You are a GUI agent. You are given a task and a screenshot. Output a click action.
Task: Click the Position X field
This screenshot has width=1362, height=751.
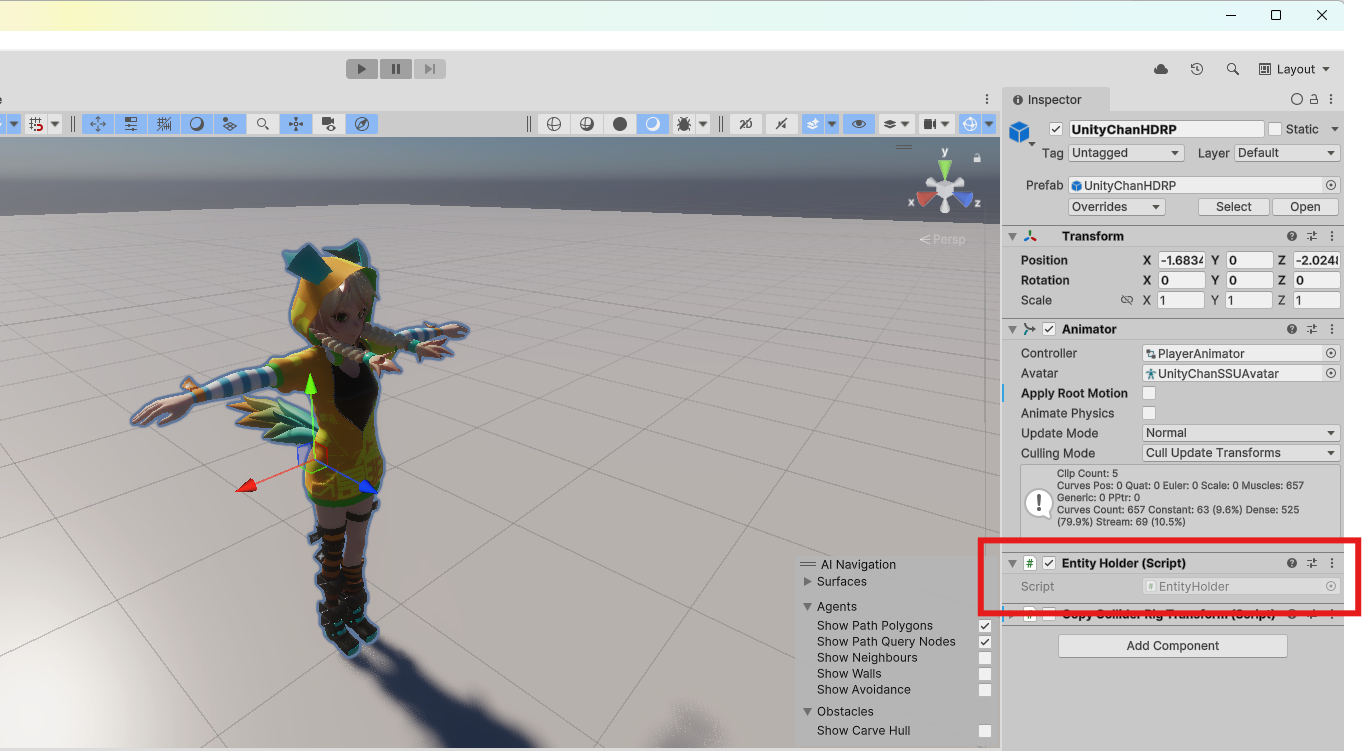1181,260
